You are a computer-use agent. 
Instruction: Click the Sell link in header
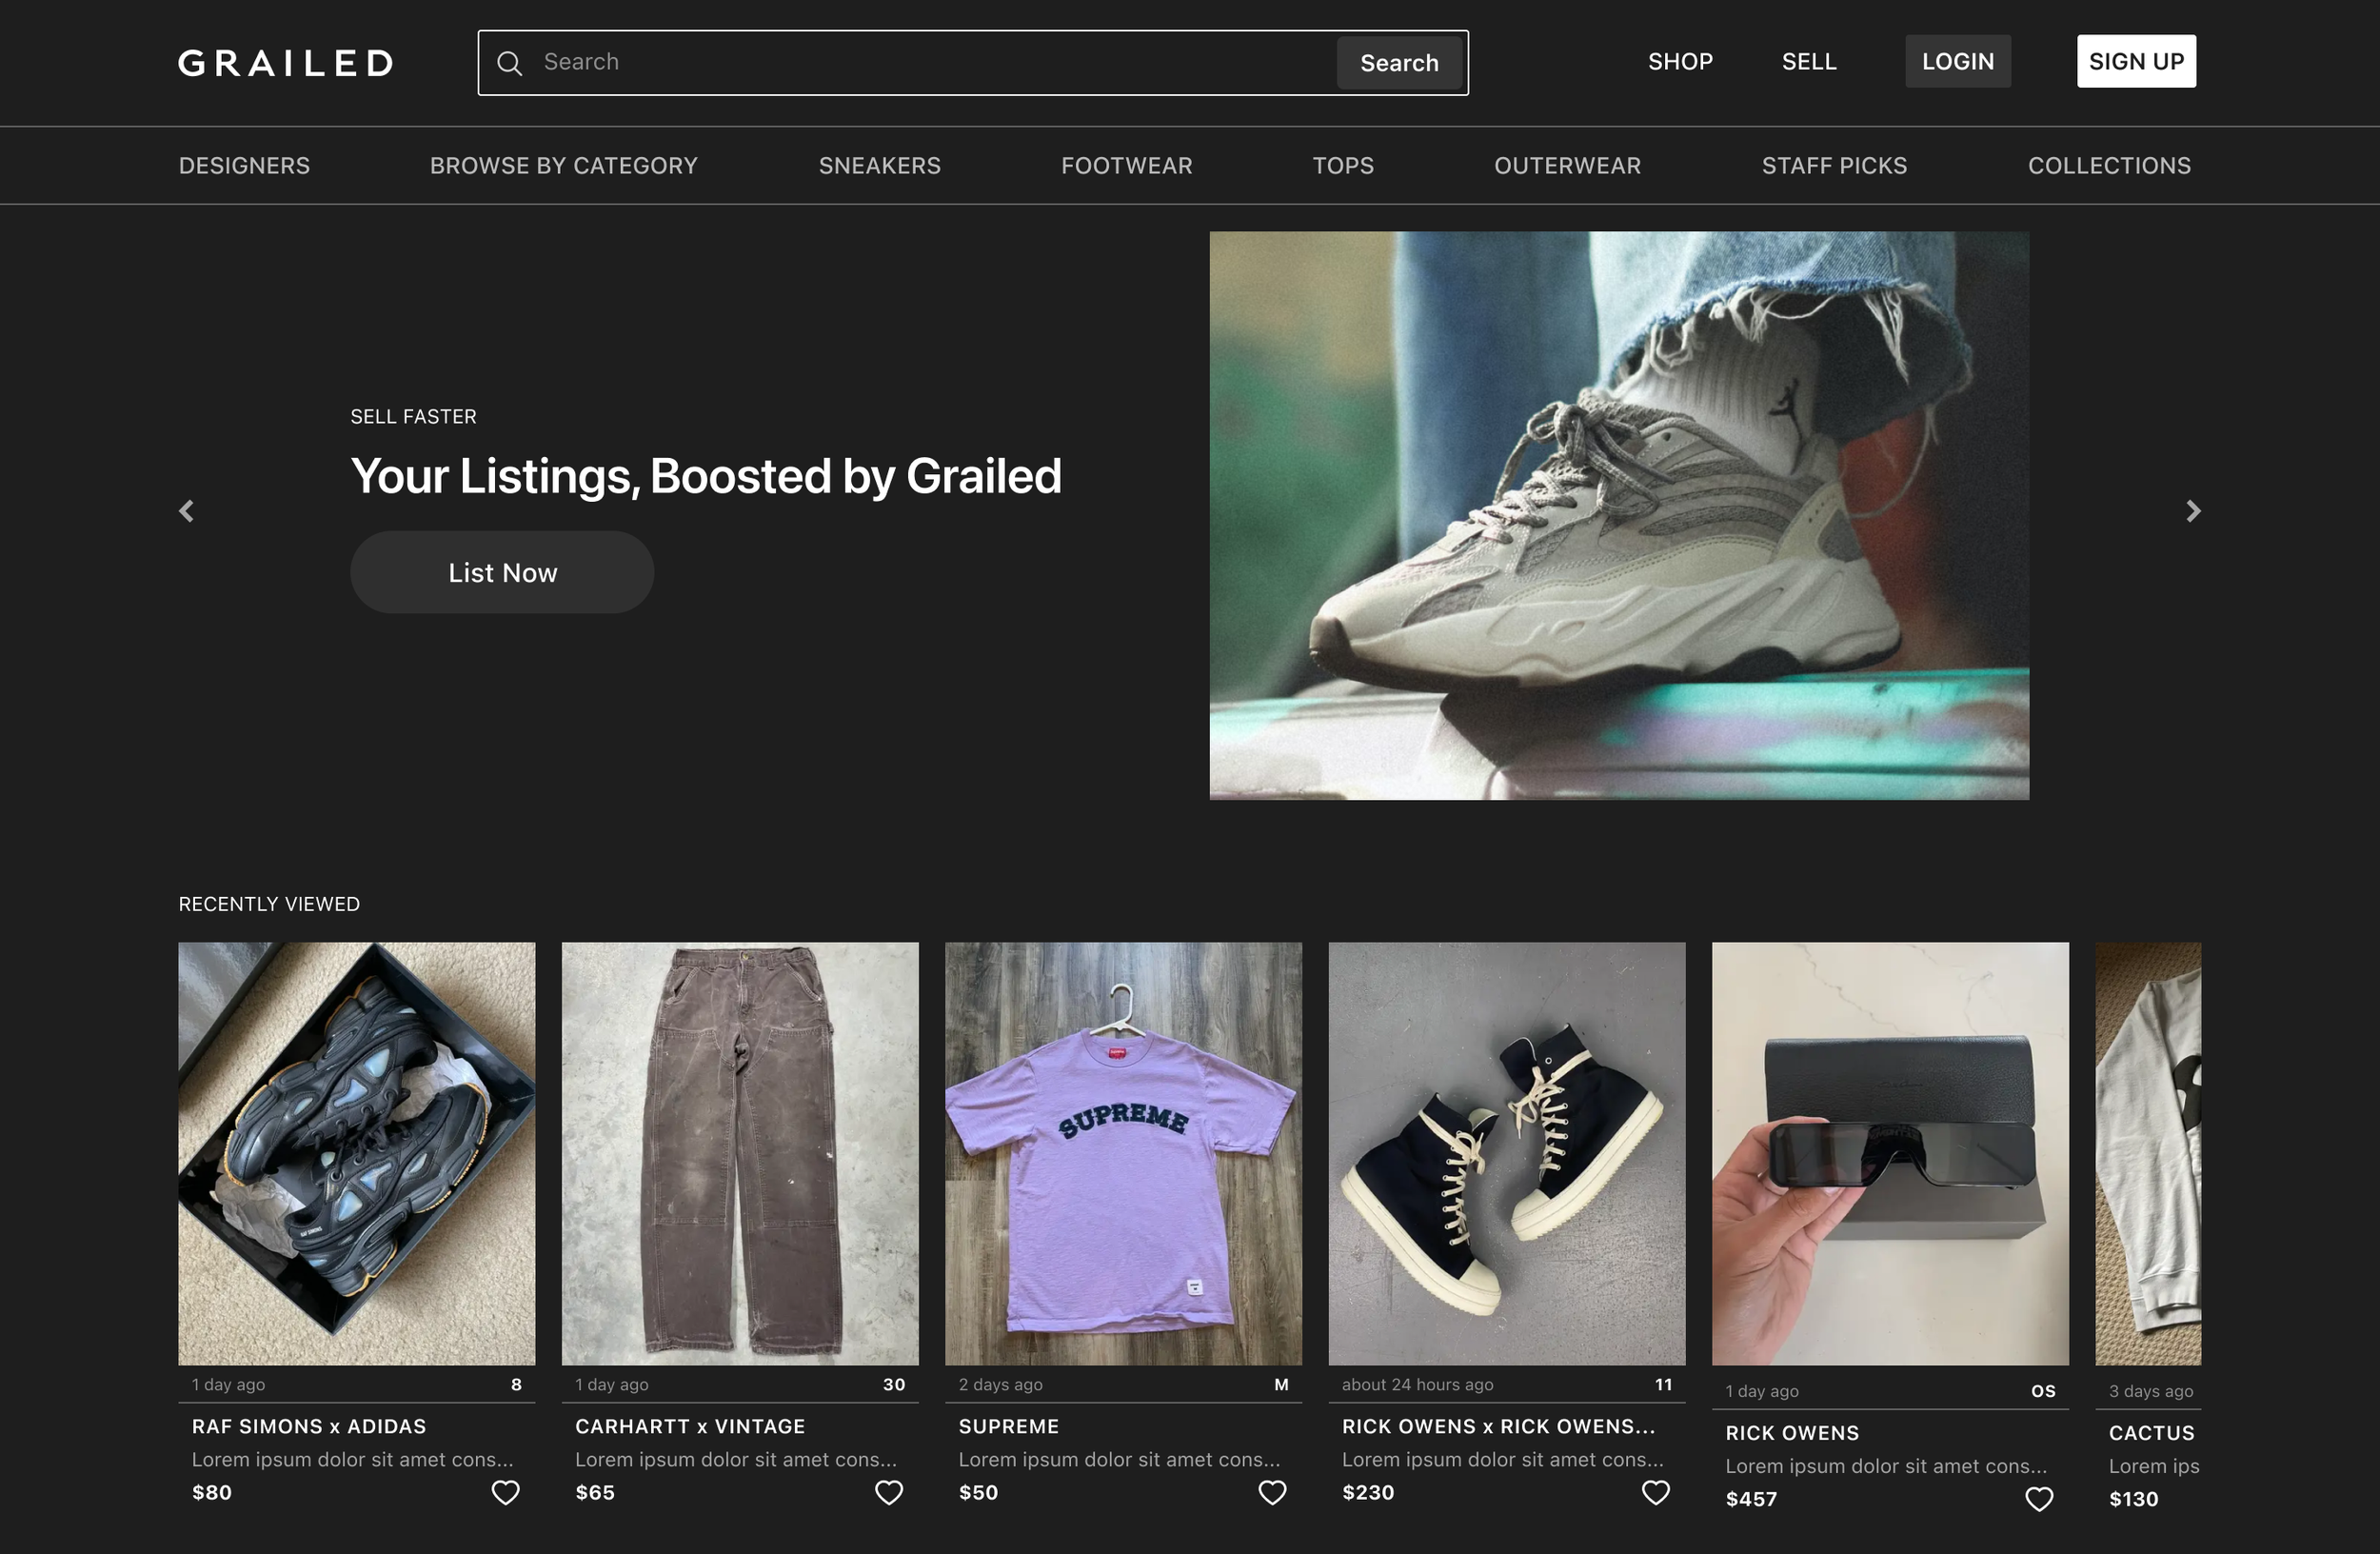[x=1808, y=62]
